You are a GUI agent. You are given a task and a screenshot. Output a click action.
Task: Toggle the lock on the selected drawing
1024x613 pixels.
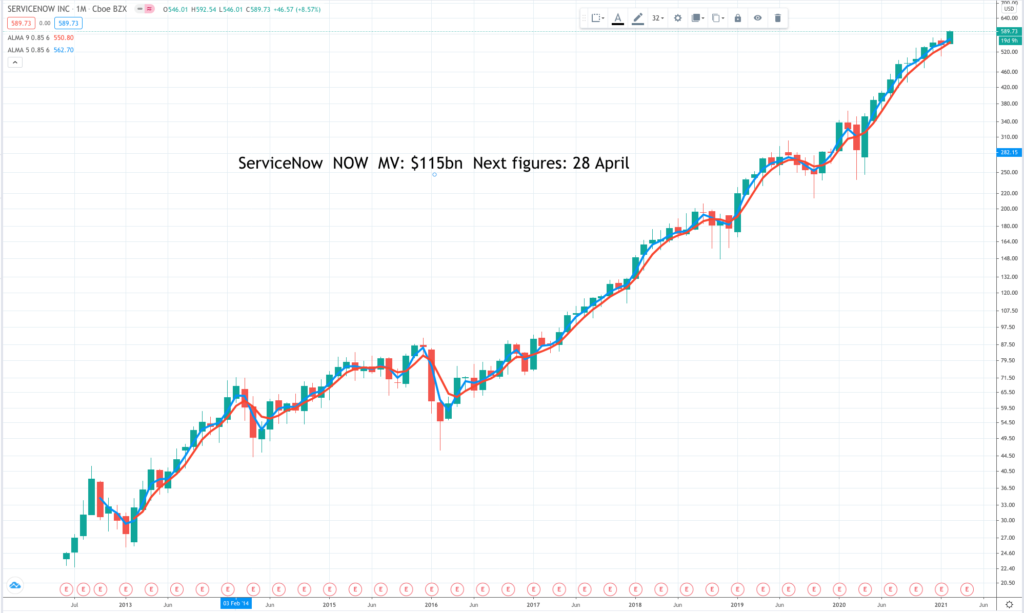click(x=737, y=18)
